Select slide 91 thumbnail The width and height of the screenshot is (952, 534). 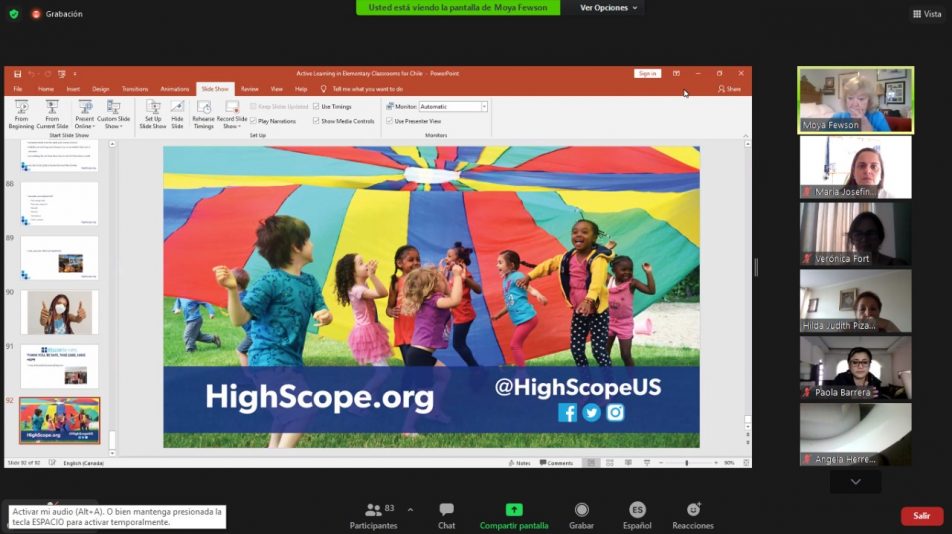(x=60, y=367)
